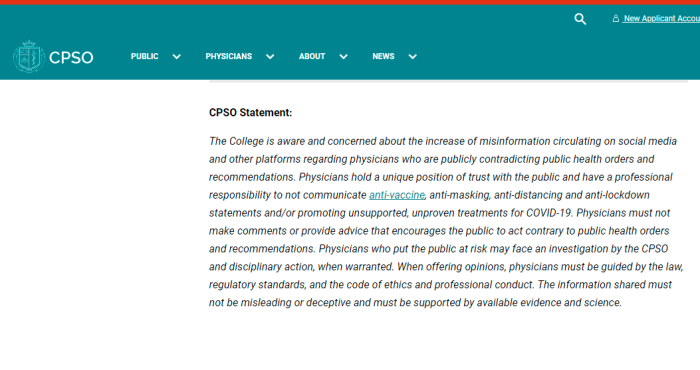The width and height of the screenshot is (700, 370).
Task: Click the CPSO wordmark text
Action: point(71,57)
